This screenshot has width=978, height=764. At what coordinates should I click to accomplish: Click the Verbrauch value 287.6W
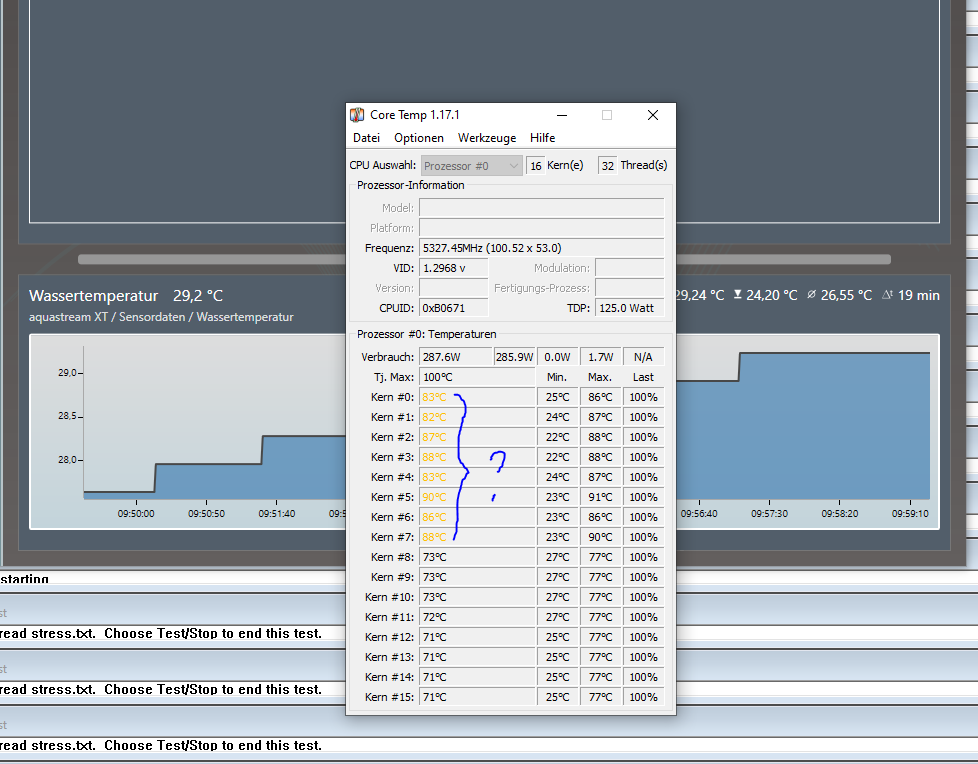pos(456,357)
